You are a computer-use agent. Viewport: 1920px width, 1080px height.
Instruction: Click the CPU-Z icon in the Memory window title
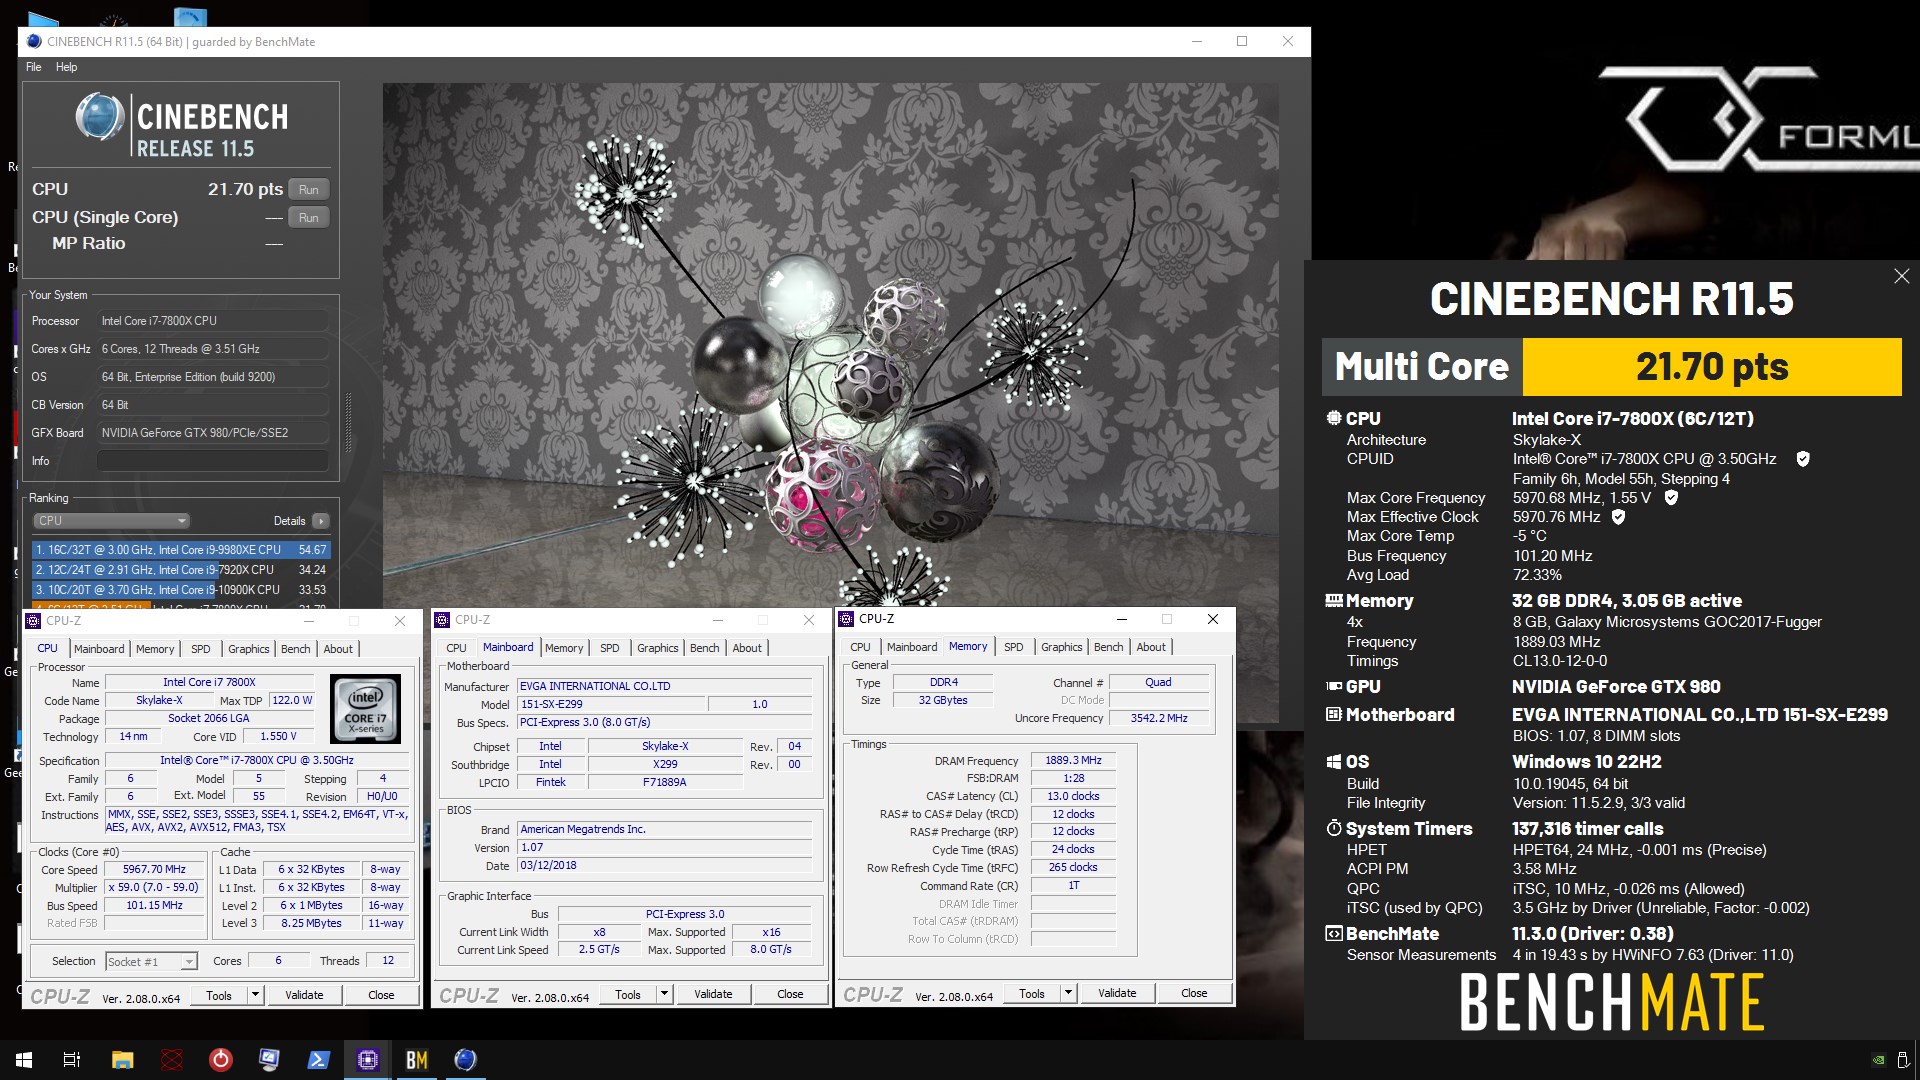point(847,619)
